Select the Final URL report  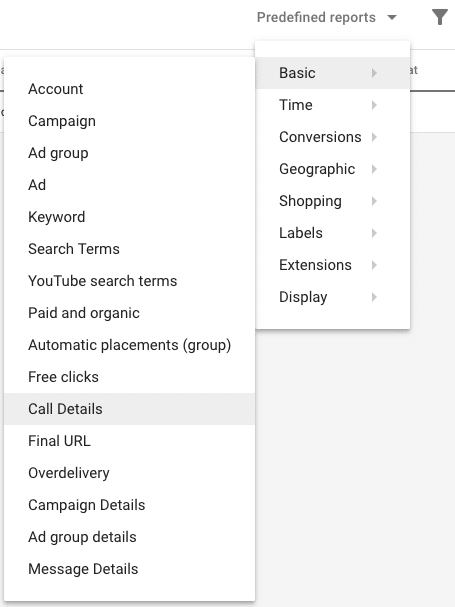point(130,441)
